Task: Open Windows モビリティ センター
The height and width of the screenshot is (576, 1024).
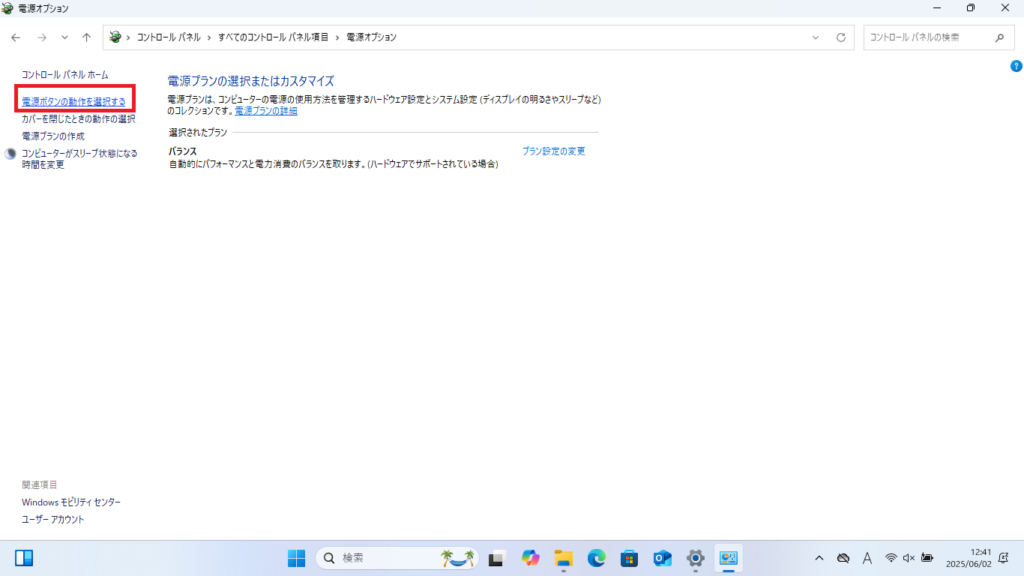Action: point(71,502)
